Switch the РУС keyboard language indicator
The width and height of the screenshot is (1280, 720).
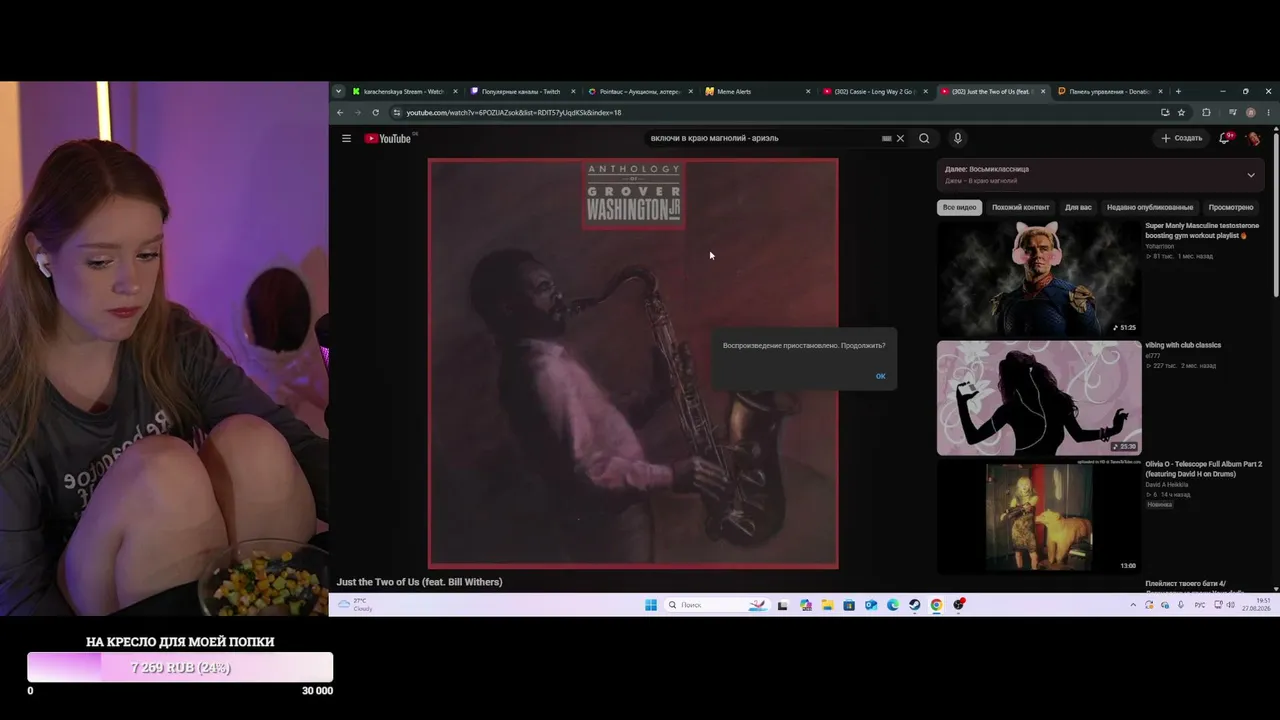(1200, 604)
